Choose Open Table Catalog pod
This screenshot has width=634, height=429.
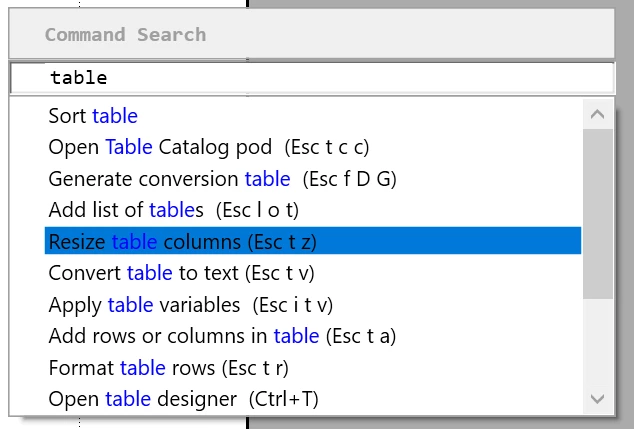(209, 147)
